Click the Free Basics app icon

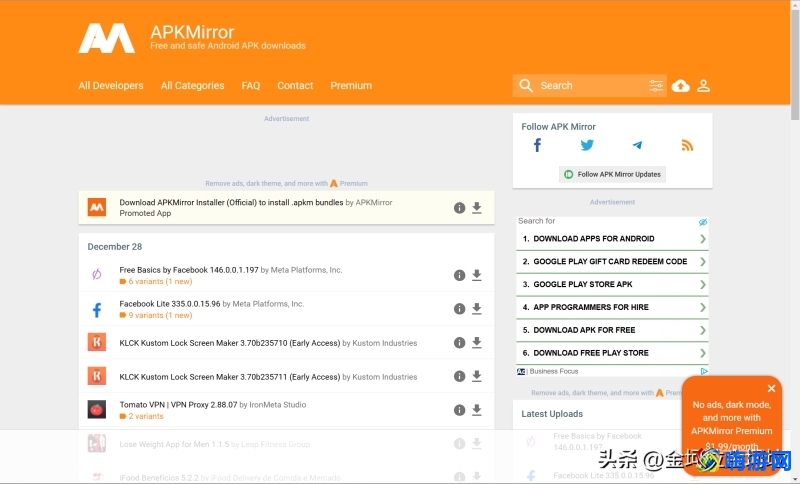[x=96, y=275]
